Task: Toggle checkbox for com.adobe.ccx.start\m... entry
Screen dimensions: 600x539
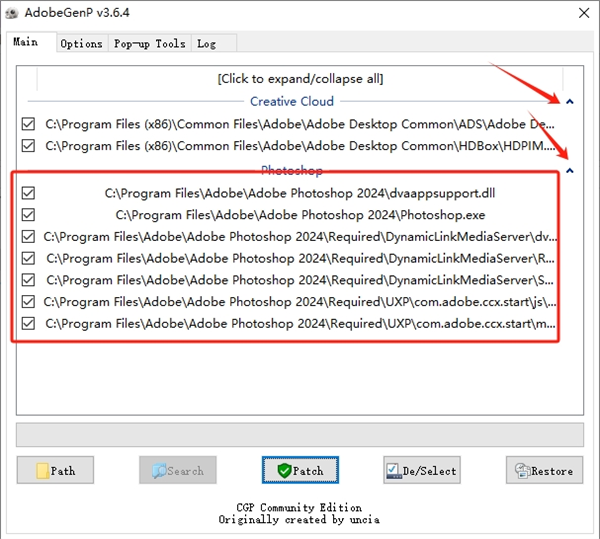Action: (x=28, y=324)
